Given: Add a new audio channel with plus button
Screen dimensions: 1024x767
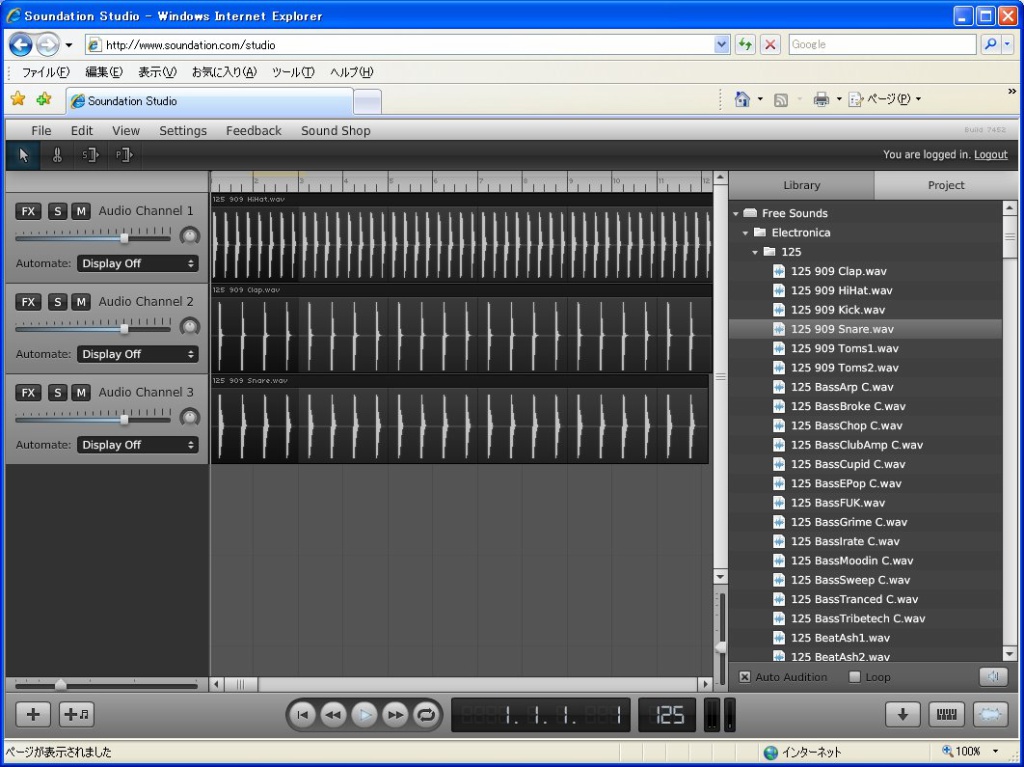Looking at the screenshot, I should click(33, 714).
